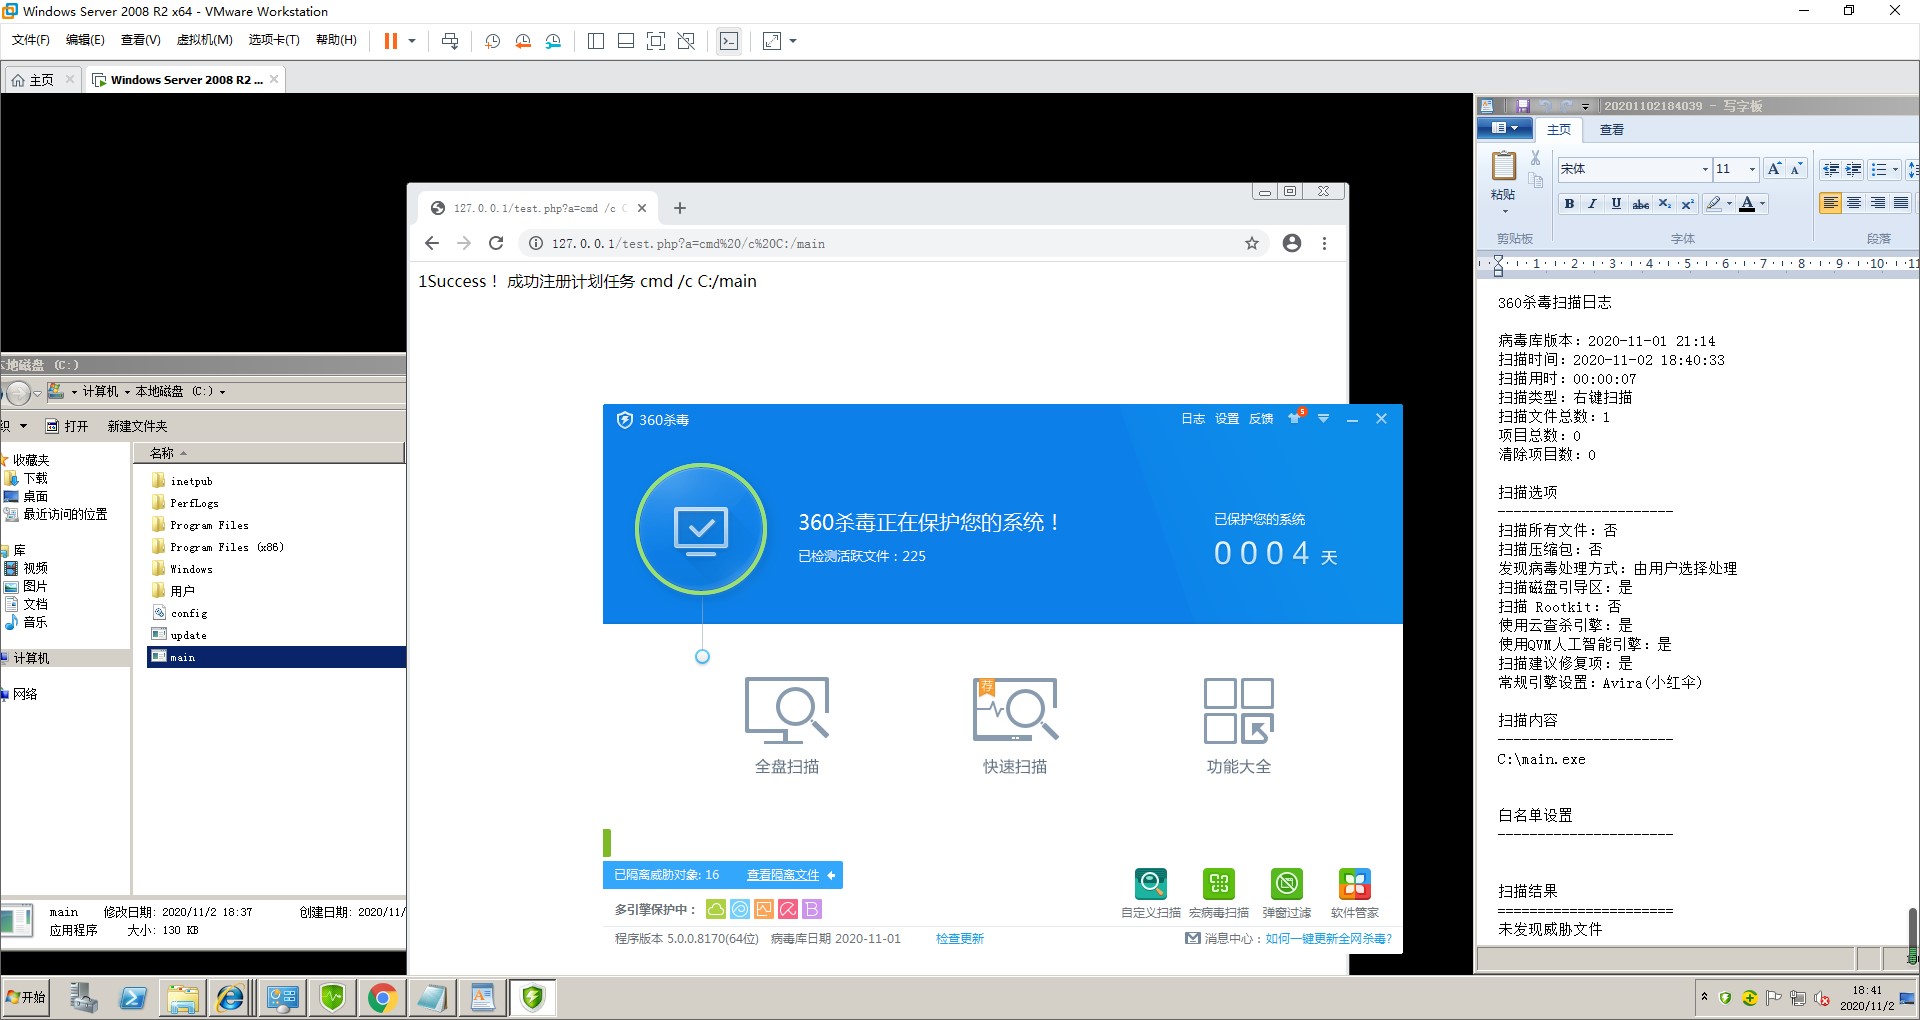The height and width of the screenshot is (1020, 1920).
Task: Select 计算机 in Explorer navigation pane
Action: click(31, 658)
